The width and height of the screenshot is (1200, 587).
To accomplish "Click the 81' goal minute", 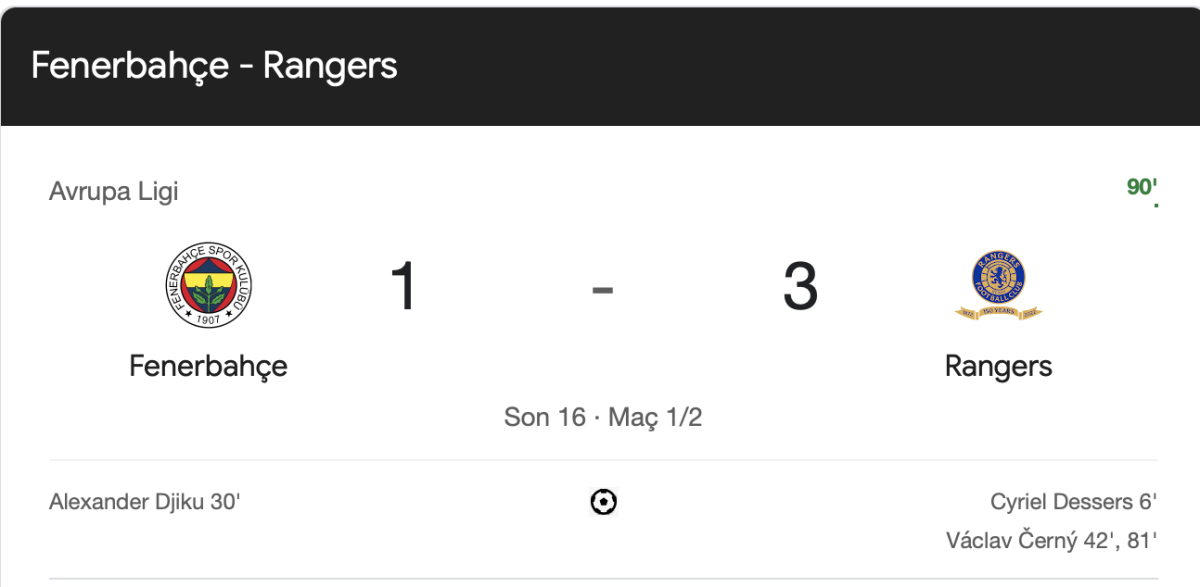I will pyautogui.click(x=1141, y=541).
